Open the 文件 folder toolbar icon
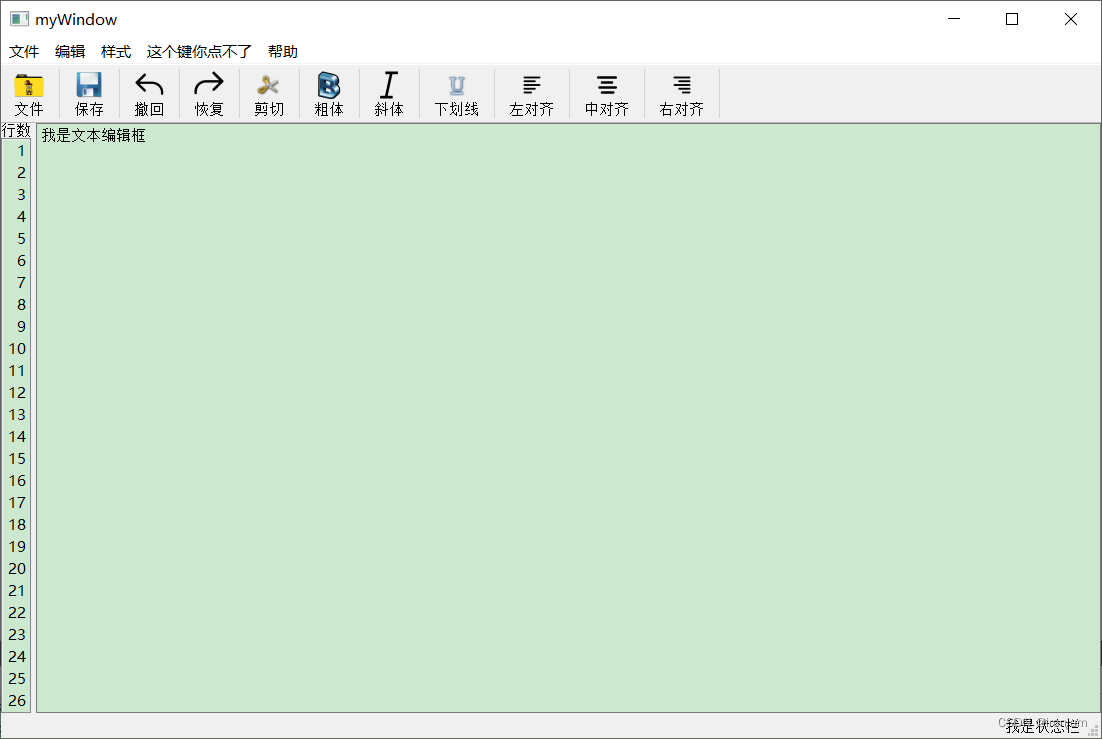Image resolution: width=1102 pixels, height=739 pixels. (29, 86)
